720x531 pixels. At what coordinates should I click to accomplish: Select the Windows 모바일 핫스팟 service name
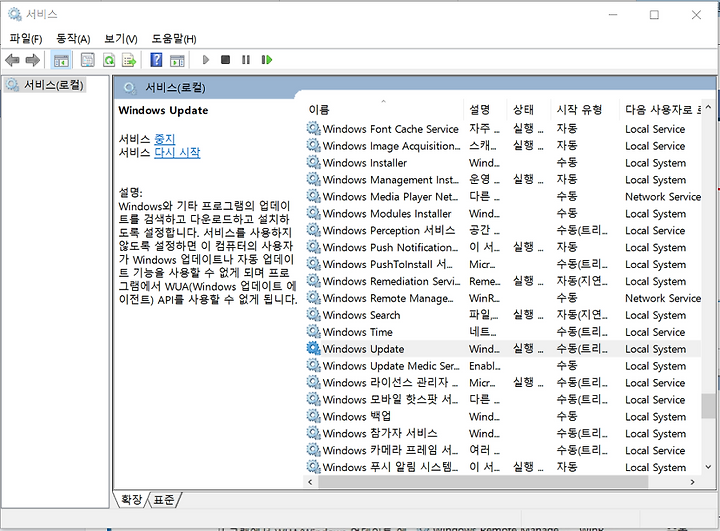coord(390,399)
